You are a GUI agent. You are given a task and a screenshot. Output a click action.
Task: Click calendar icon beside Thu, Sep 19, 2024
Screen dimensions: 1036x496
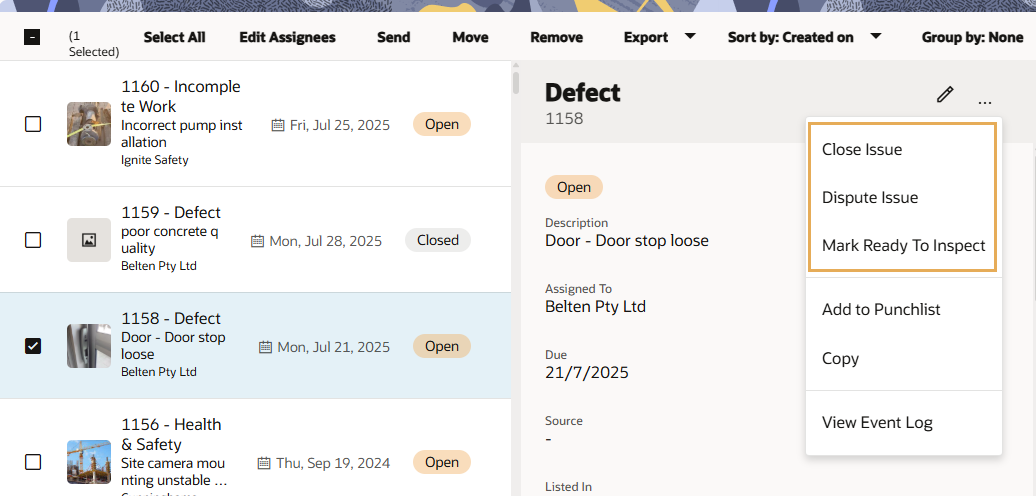coord(264,463)
